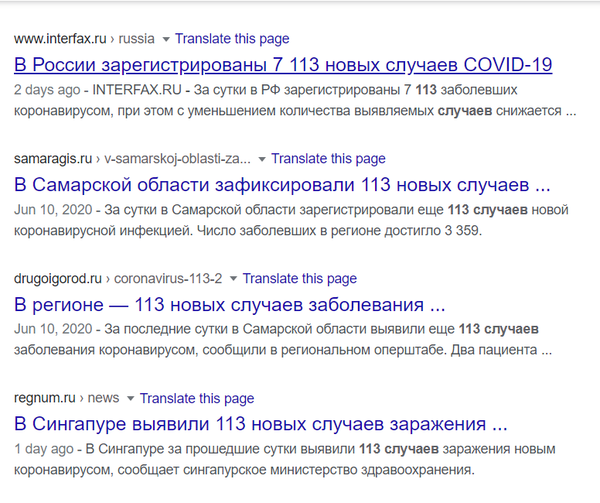Expand the dropdown arrow next to regnum.ru
The image size is (600, 503).
click(x=130, y=398)
